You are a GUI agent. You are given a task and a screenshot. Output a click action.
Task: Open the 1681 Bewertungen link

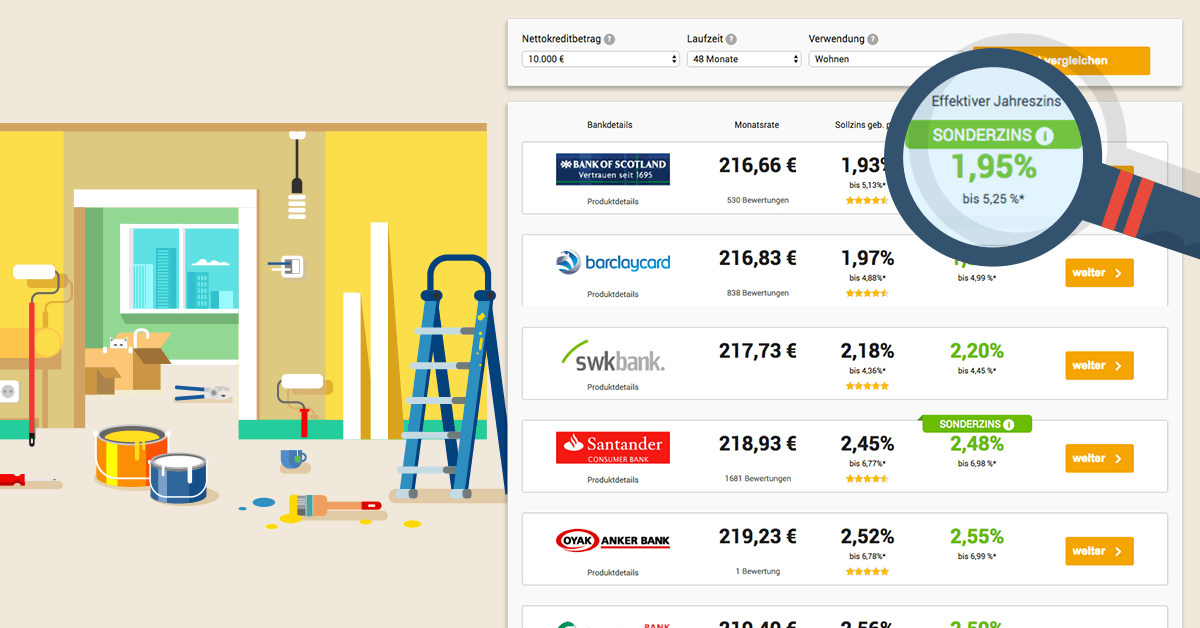[x=757, y=478]
